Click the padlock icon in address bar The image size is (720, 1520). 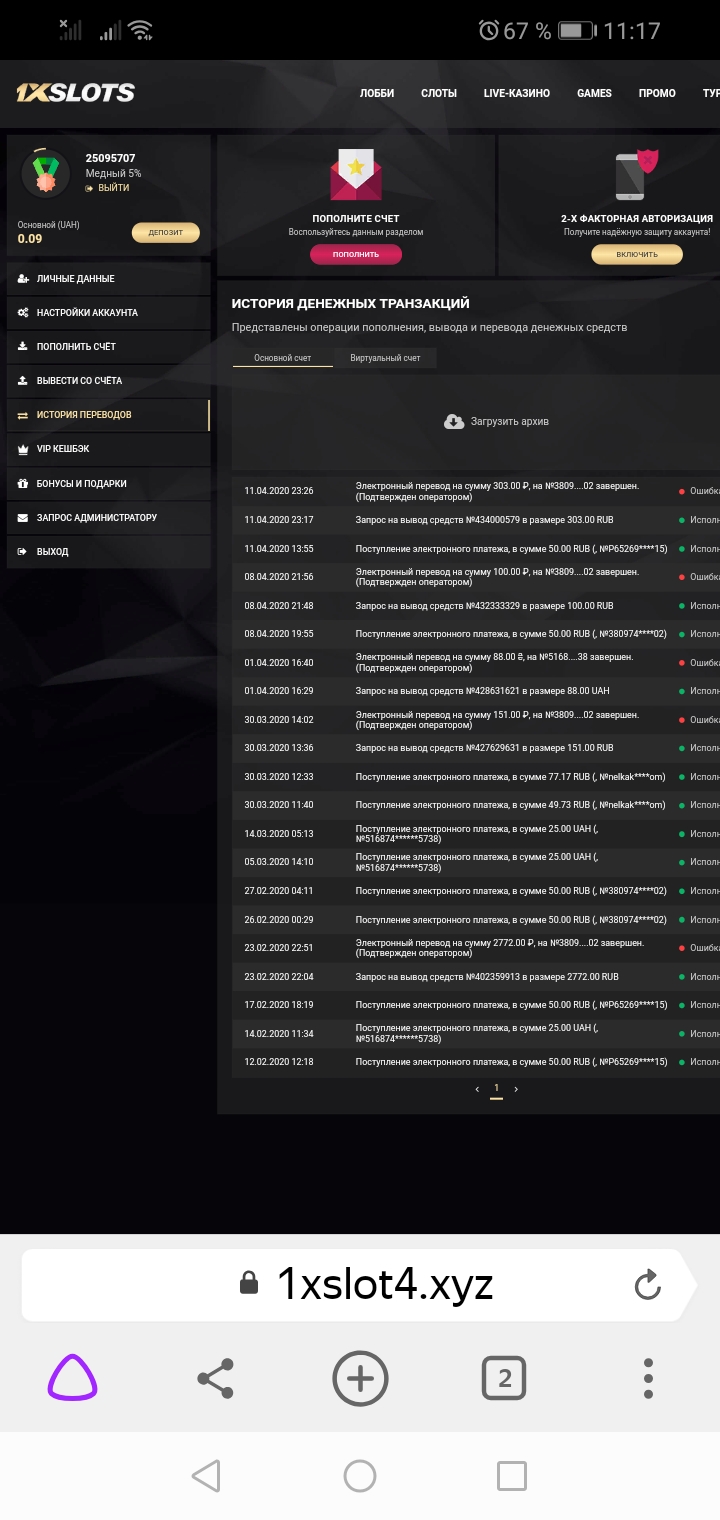pos(249,1284)
